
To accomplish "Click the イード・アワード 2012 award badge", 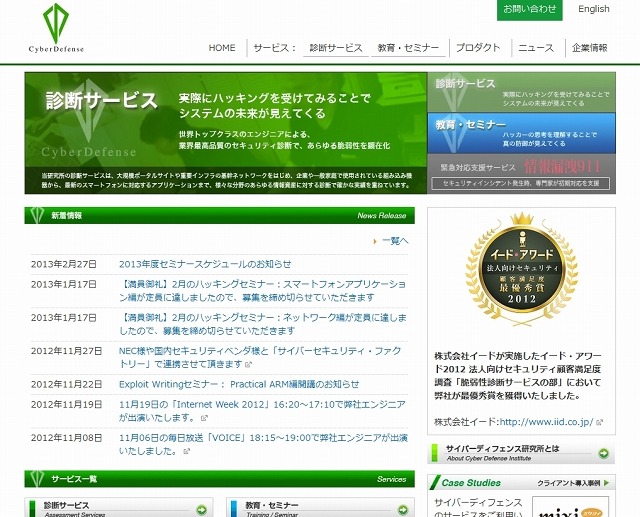I will (x=522, y=269).
